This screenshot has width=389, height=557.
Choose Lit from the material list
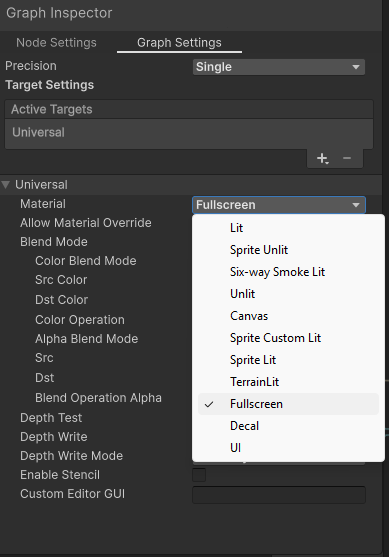coord(288,228)
